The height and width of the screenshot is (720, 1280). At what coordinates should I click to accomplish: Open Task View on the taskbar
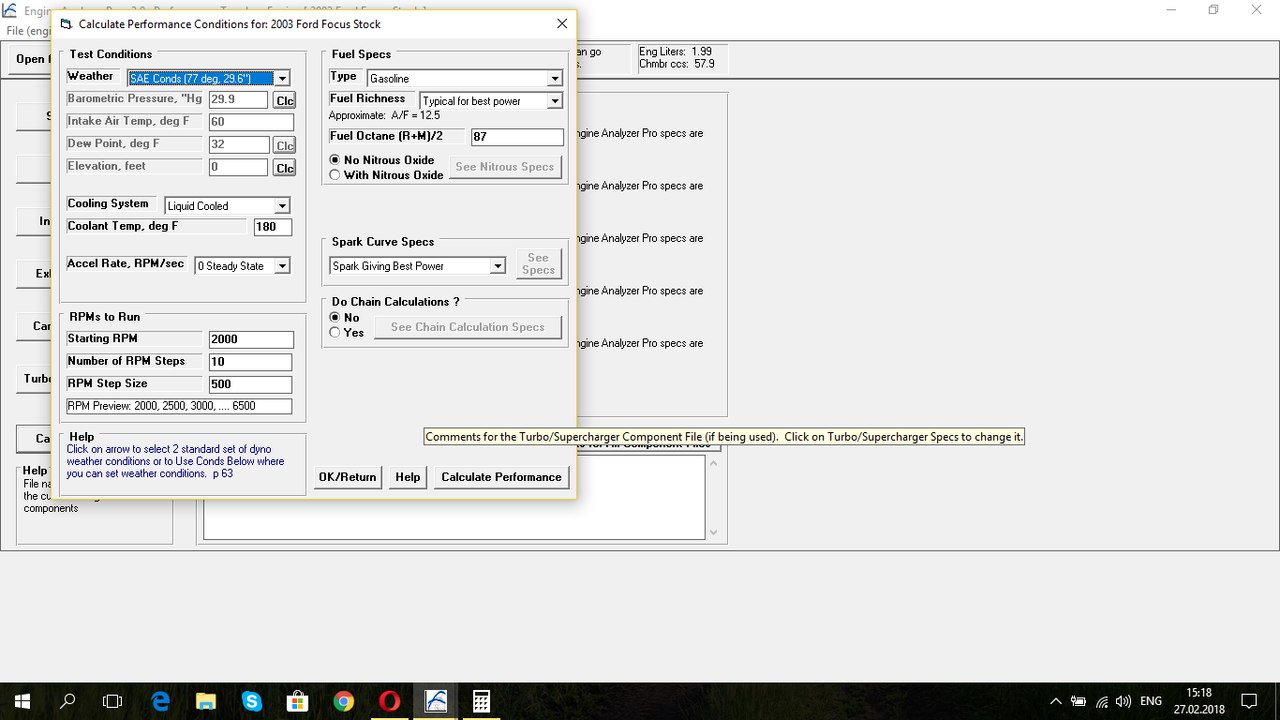point(113,701)
